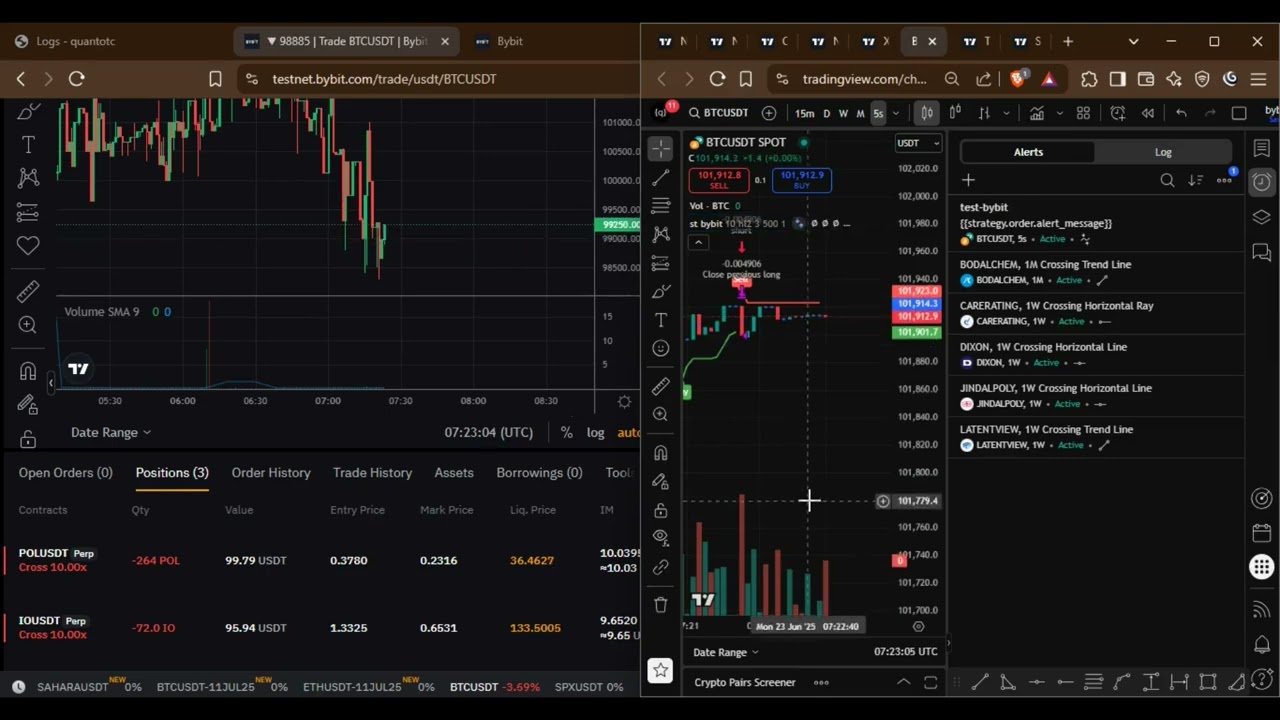
Task: Click the add alert plus icon
Action: (968, 180)
